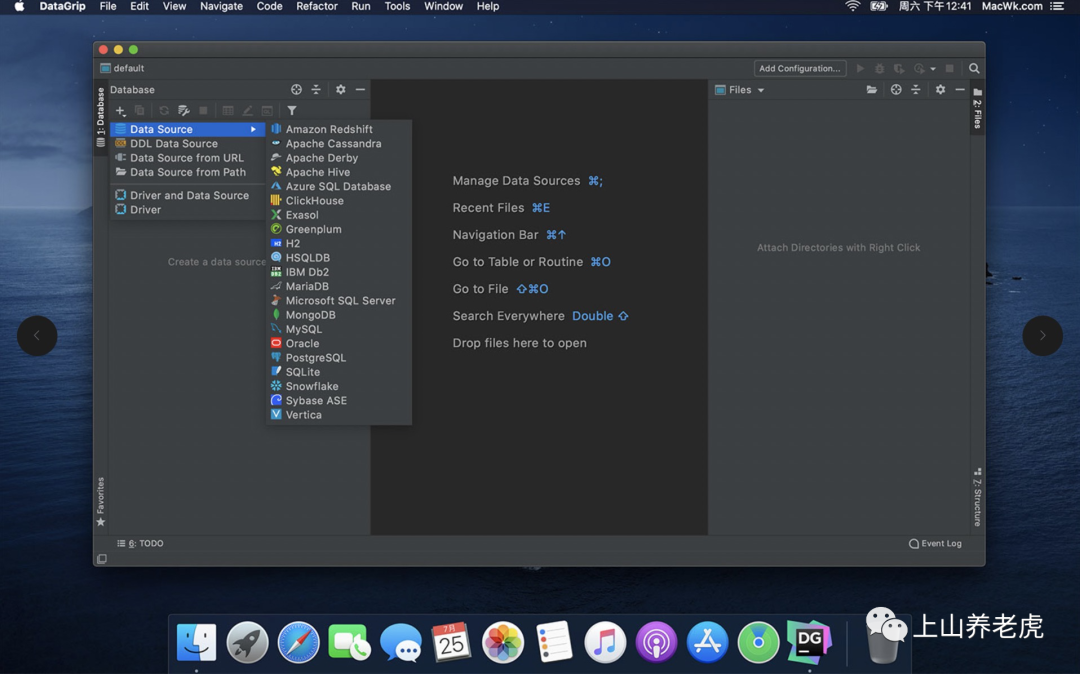Toggle the tool window quick access icon
Viewport: 1080px width, 674px height.
coord(102,559)
